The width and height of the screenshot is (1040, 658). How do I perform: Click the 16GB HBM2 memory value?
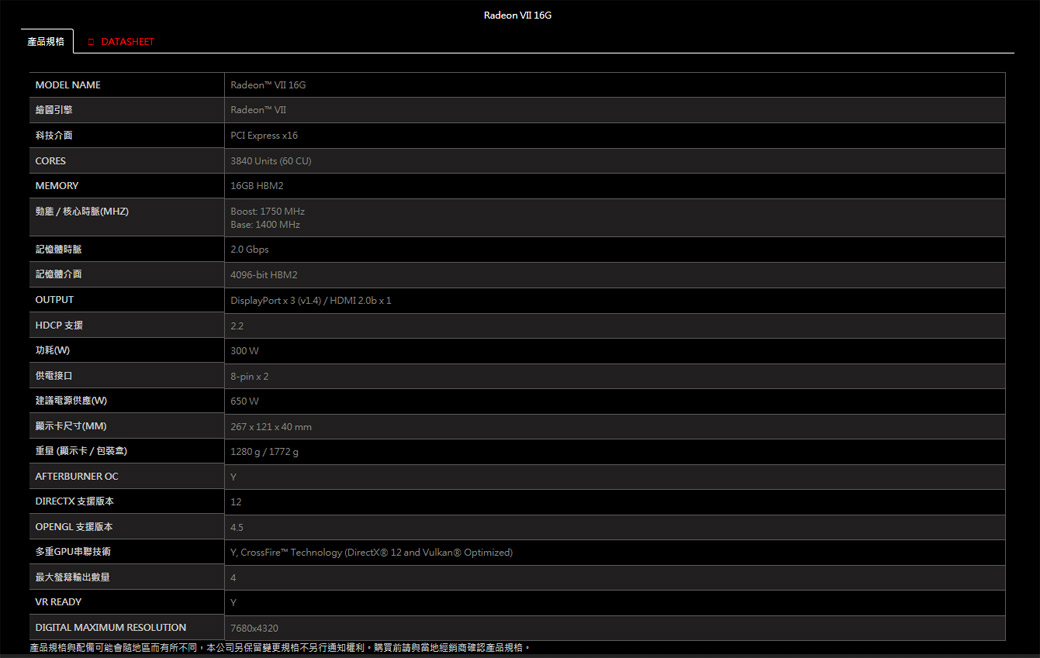point(257,186)
